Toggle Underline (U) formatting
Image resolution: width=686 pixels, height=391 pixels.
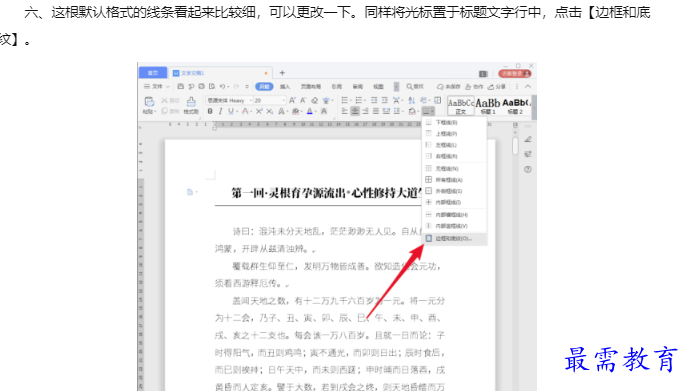point(231,112)
